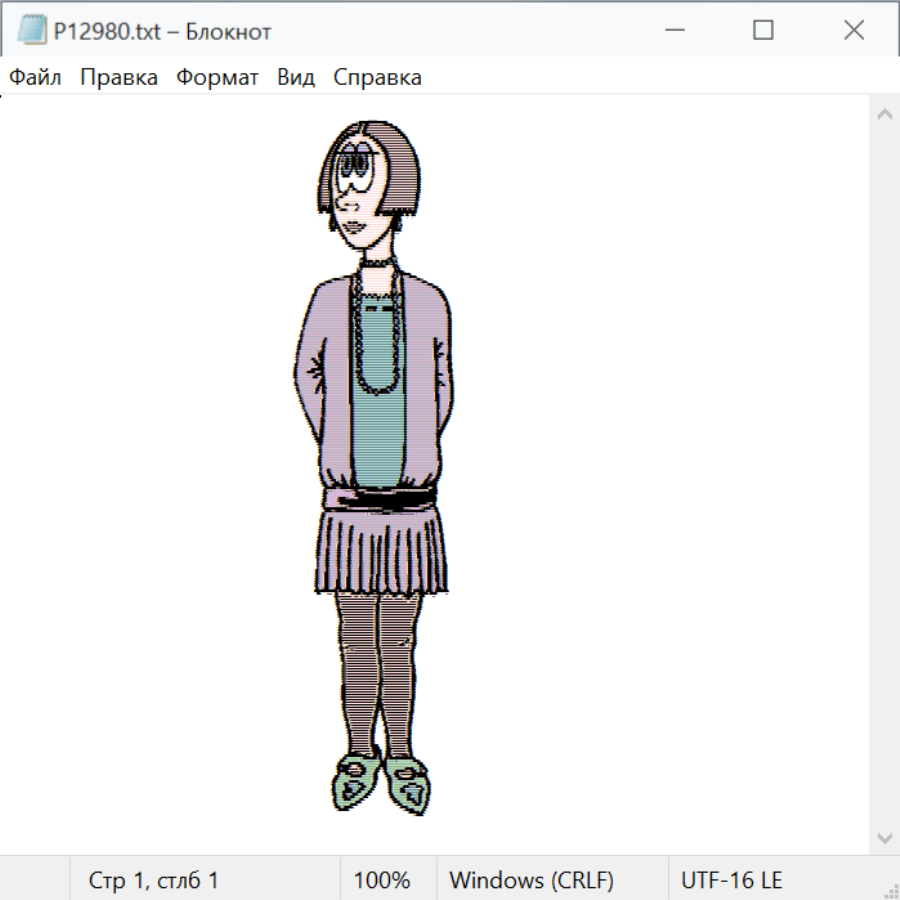This screenshot has width=900, height=900.
Task: Open the Файл menu
Action: point(35,78)
